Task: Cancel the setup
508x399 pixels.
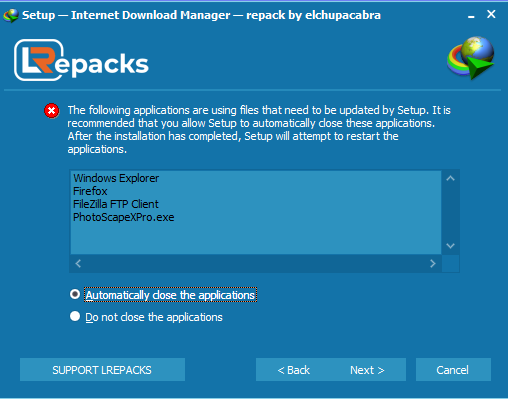Action: 453,370
